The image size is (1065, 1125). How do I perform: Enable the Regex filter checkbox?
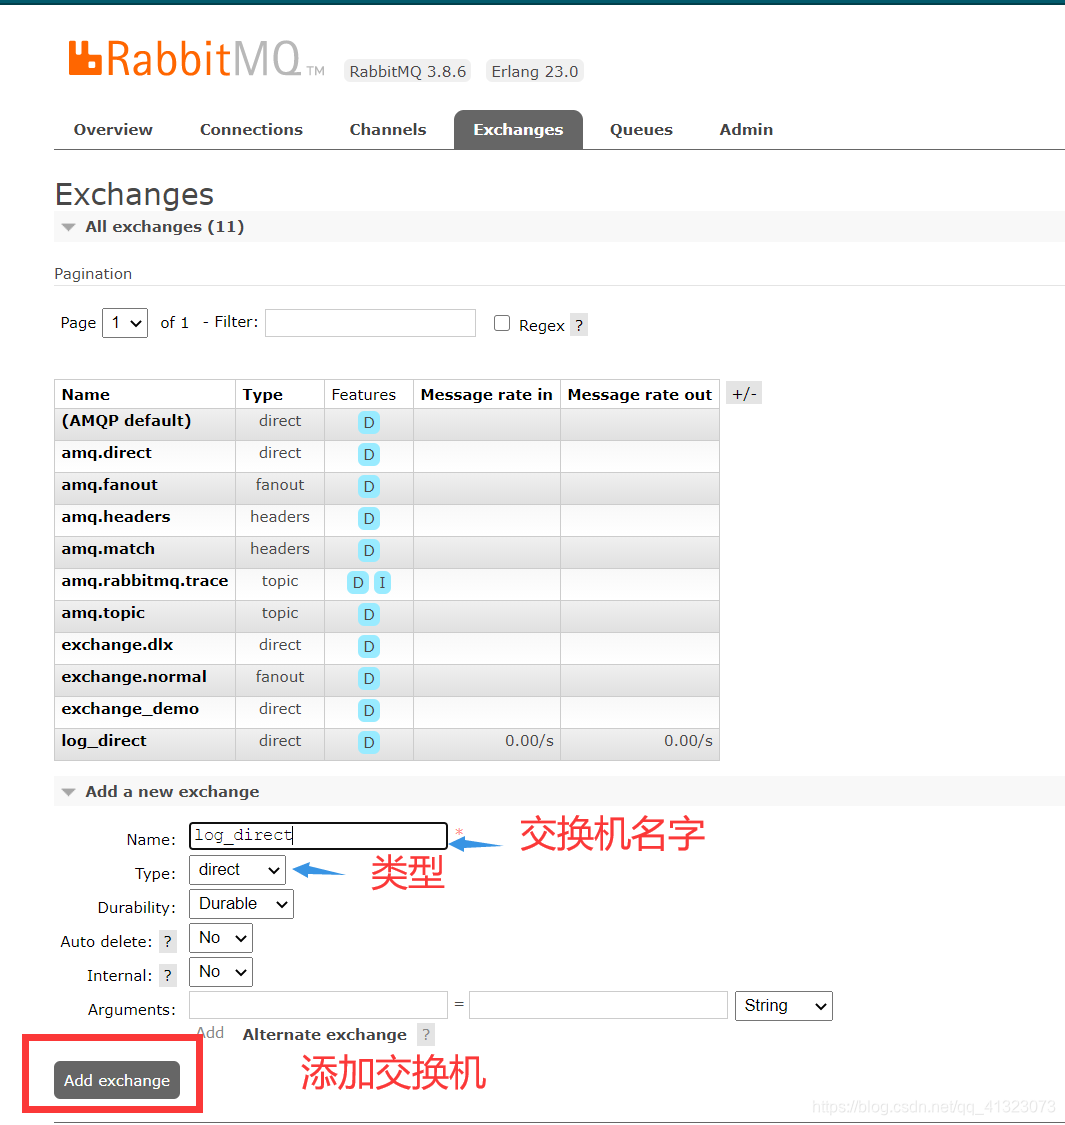pos(502,324)
